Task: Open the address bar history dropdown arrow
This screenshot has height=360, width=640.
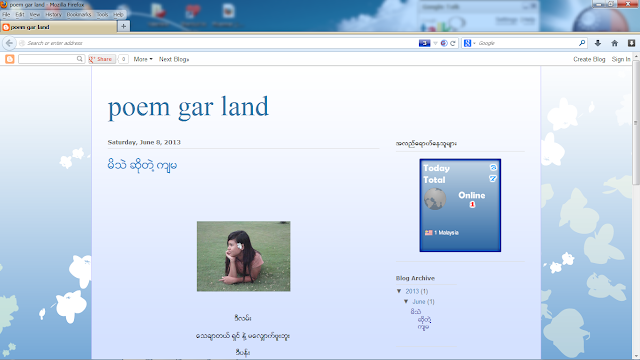Action: (x=436, y=43)
